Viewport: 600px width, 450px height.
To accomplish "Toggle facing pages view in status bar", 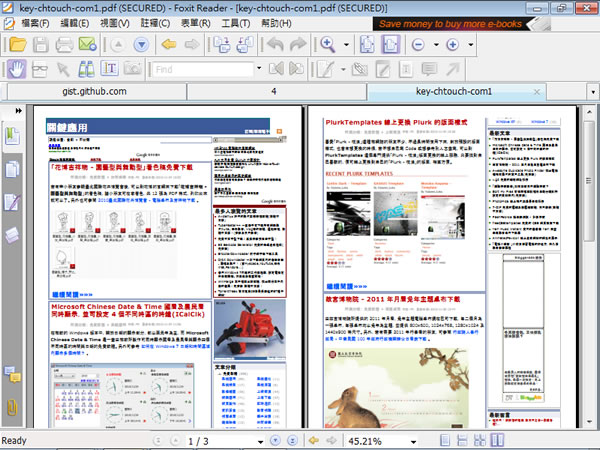I will tap(497, 440).
